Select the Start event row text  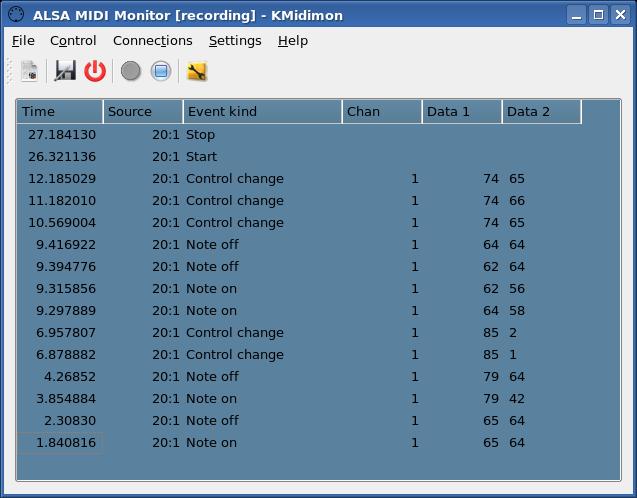pyautogui.click(x=201, y=156)
